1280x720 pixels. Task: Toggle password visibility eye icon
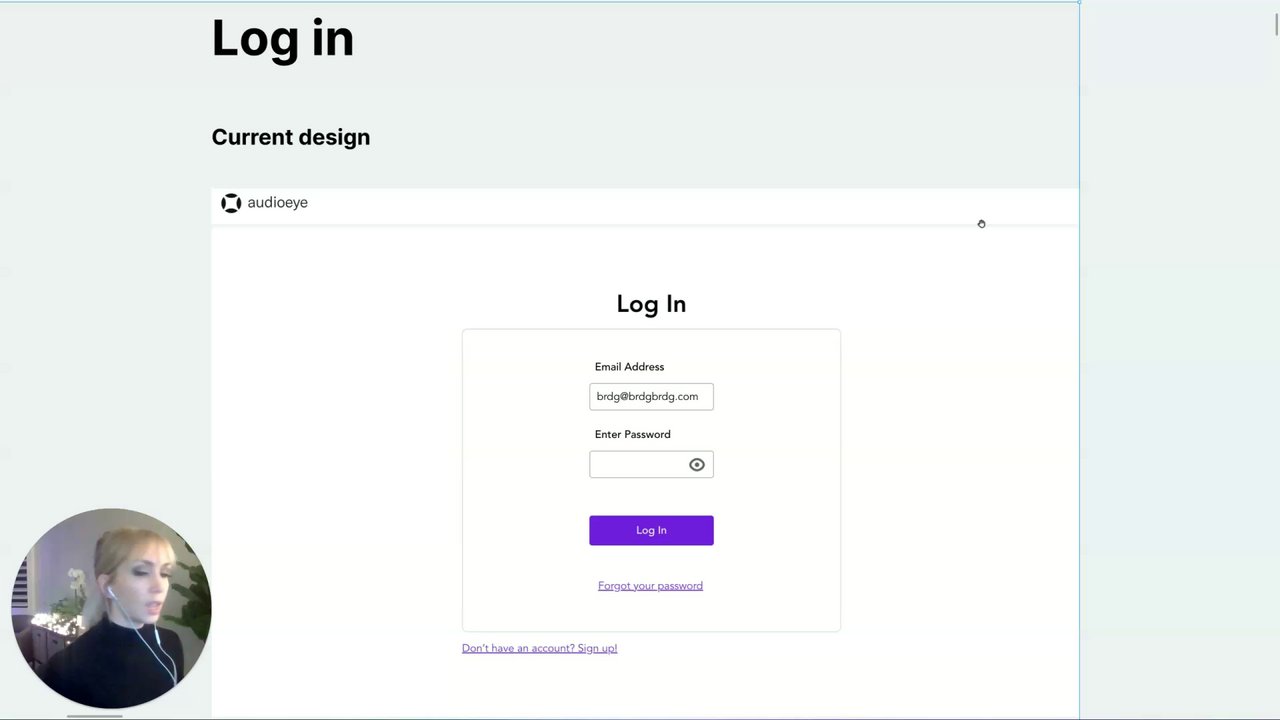click(697, 464)
